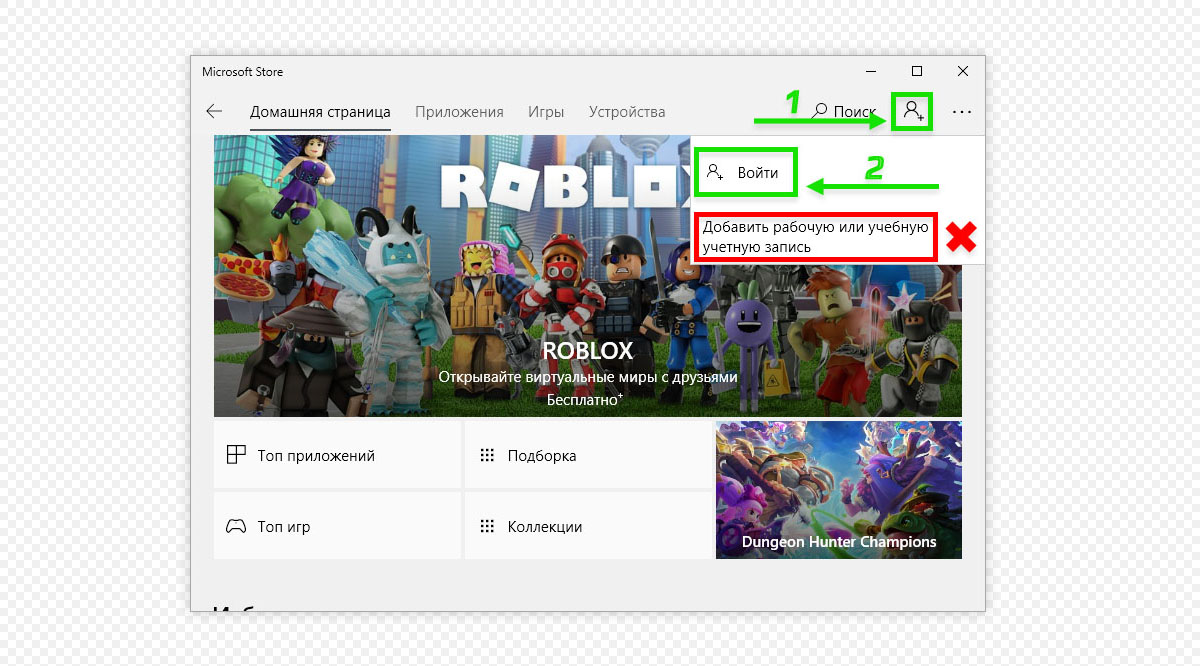
Task: Click the Топ игр gamepad icon
Action: click(x=236, y=526)
